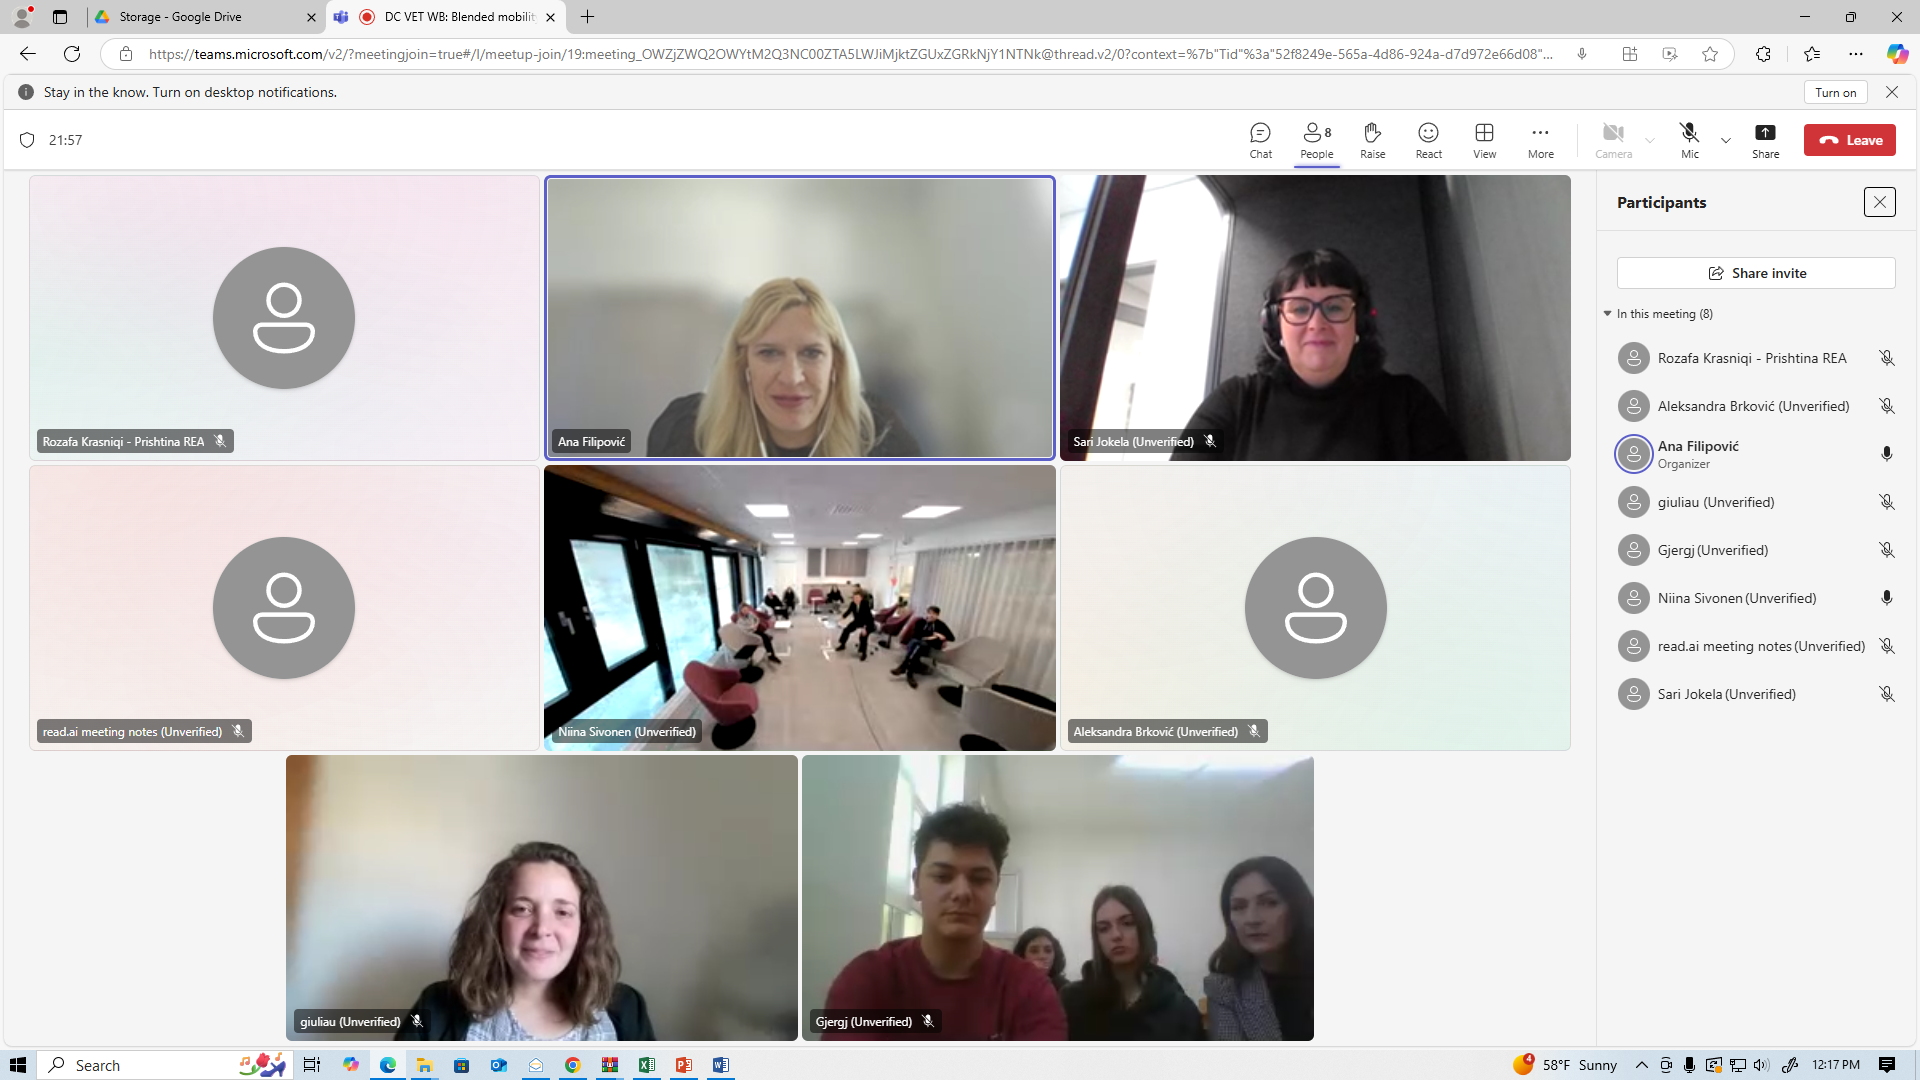1920x1080 pixels.
Task: Click the Share invite button
Action: 1756,273
